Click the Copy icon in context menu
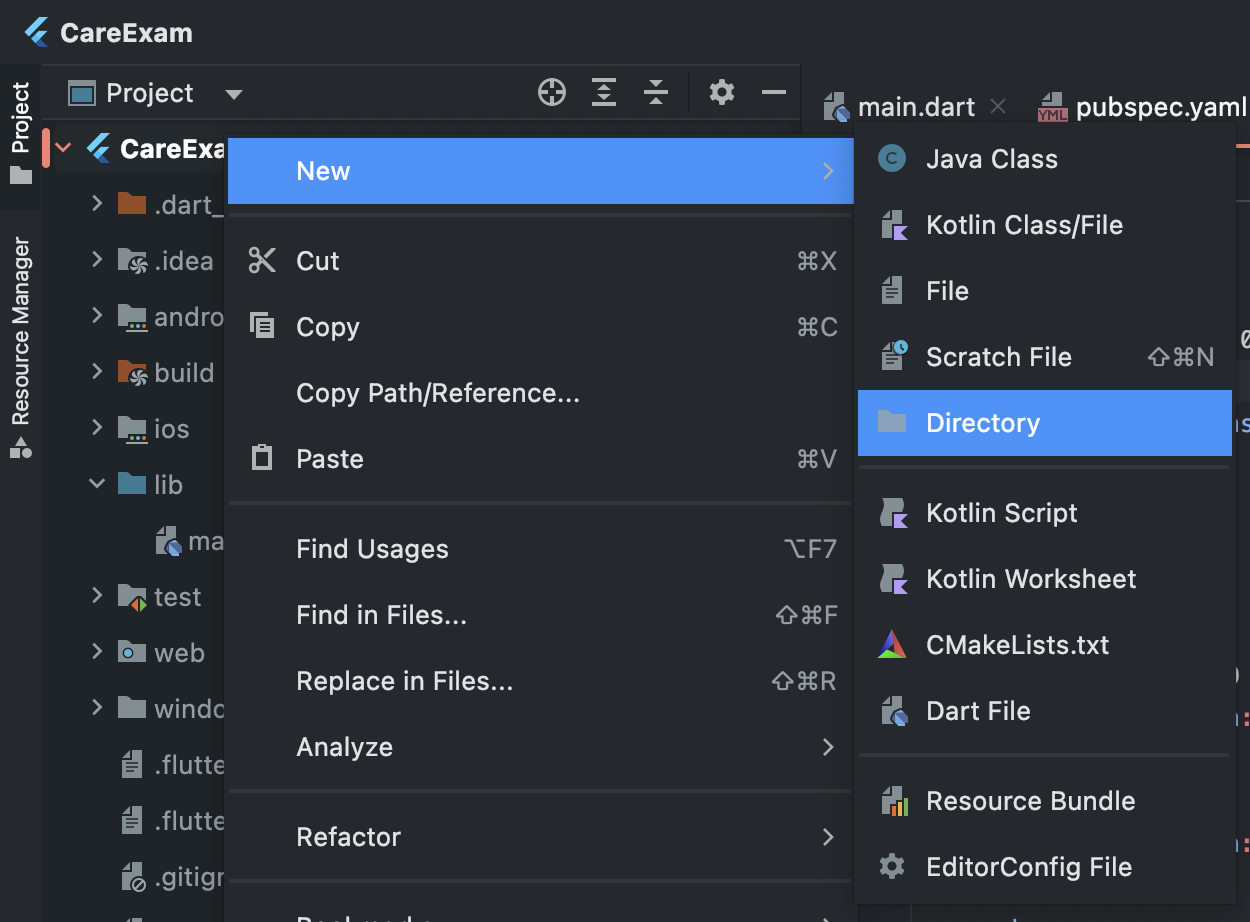The width and height of the screenshot is (1250, 922). [x=262, y=327]
